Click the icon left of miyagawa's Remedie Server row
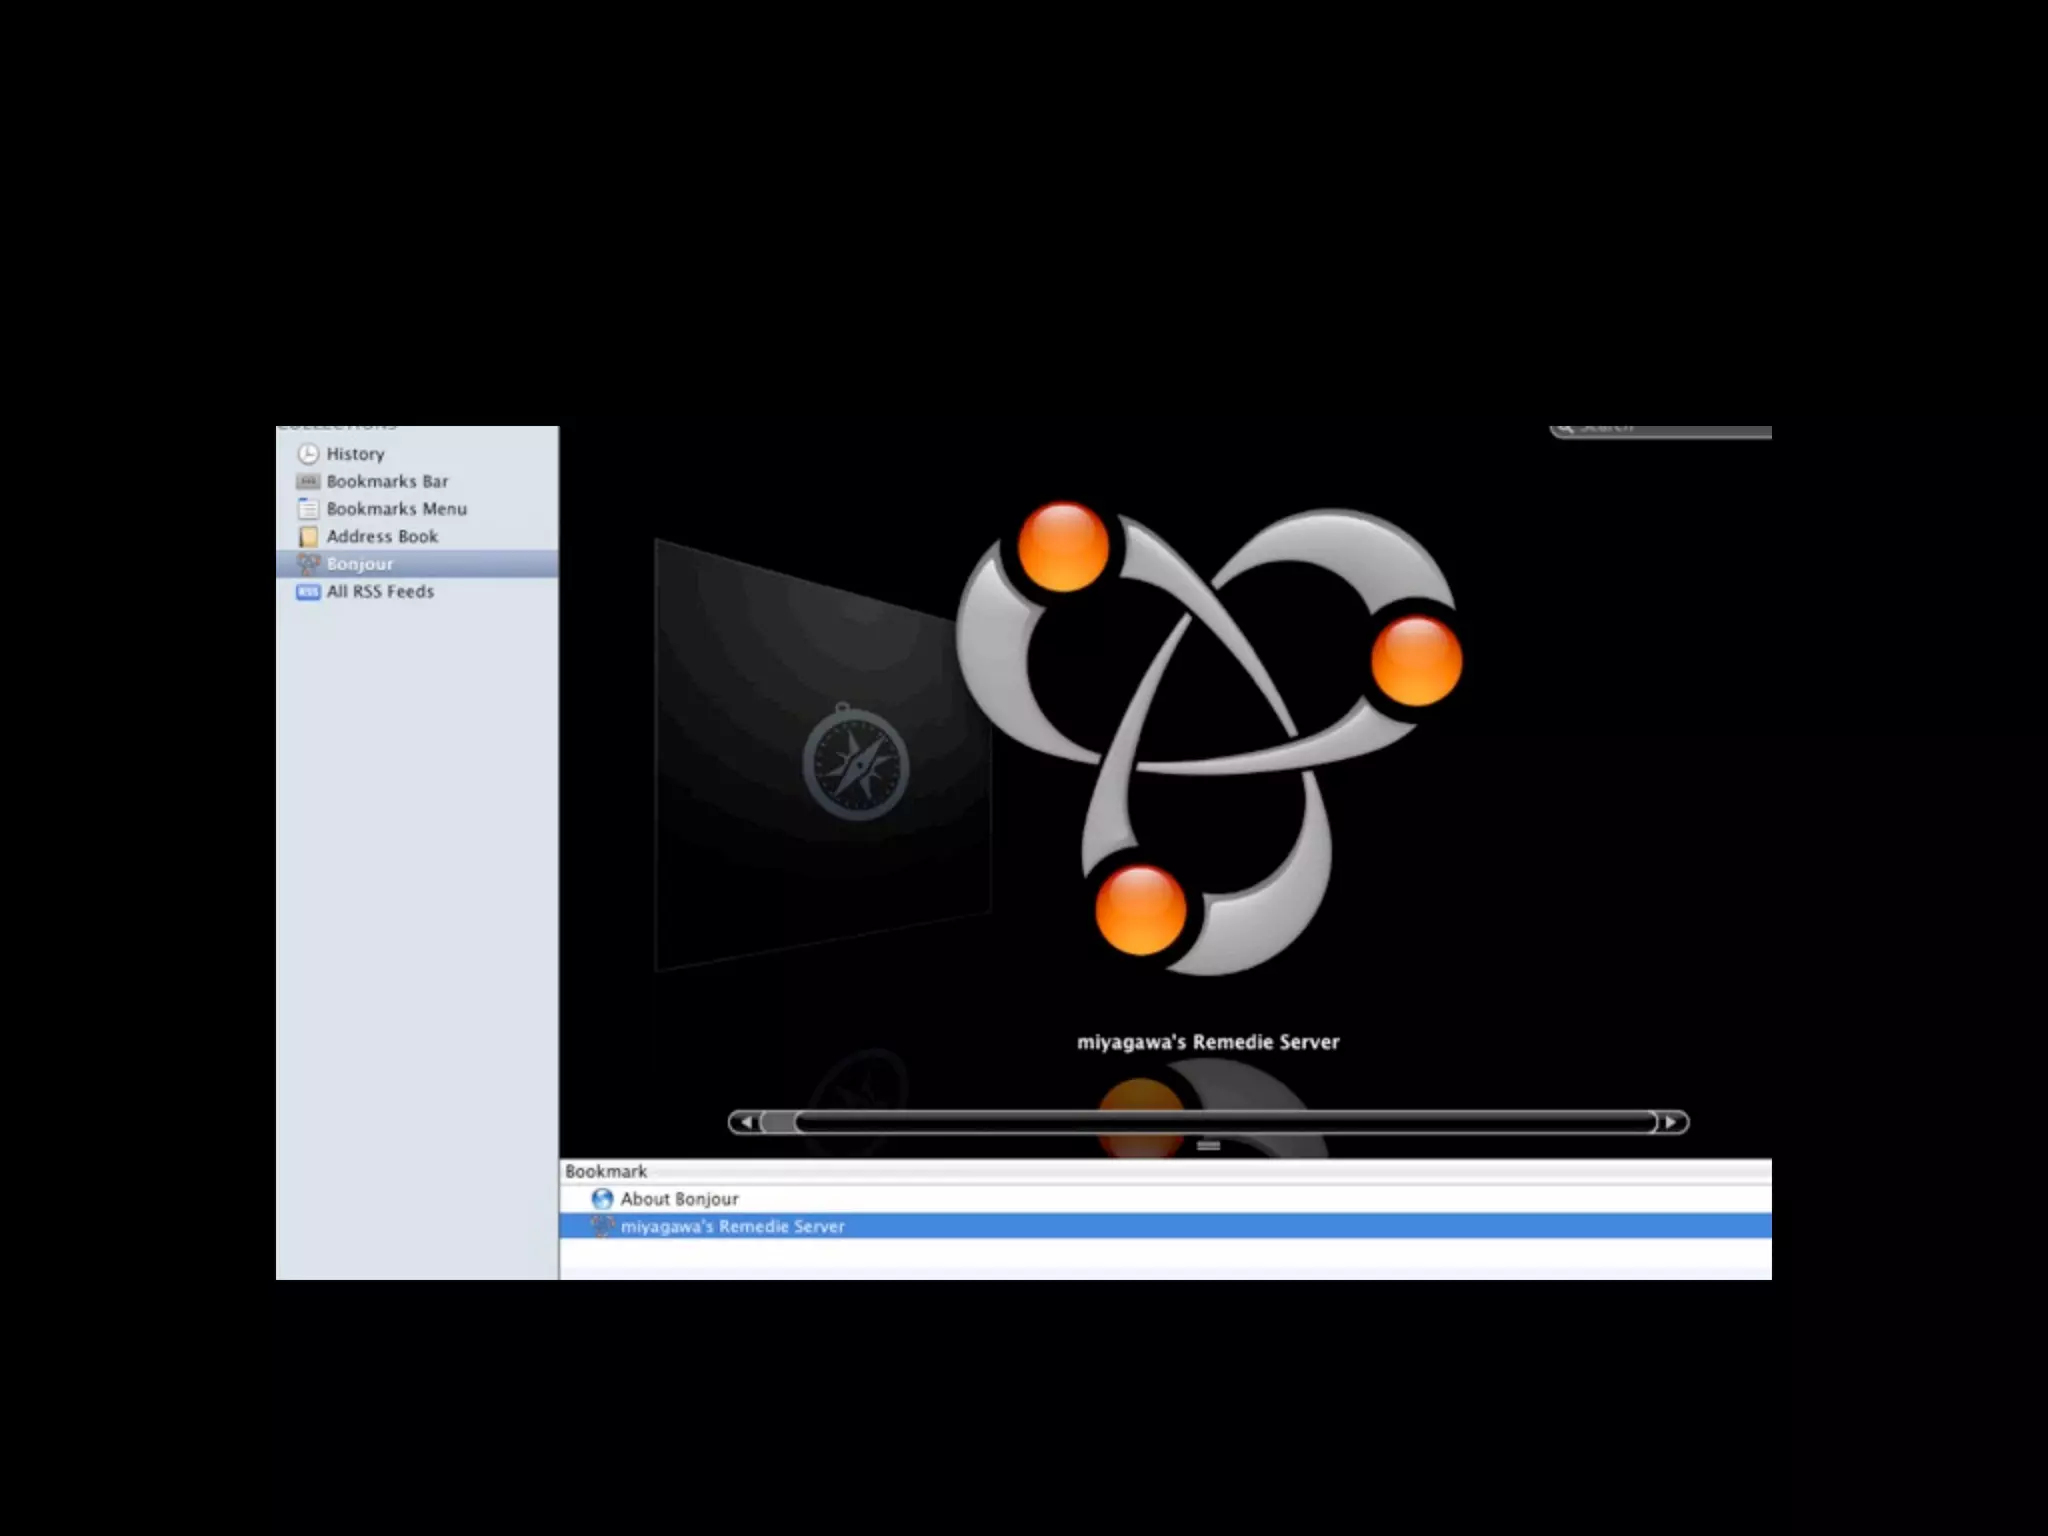Image resolution: width=2048 pixels, height=1536 pixels. click(x=602, y=1226)
